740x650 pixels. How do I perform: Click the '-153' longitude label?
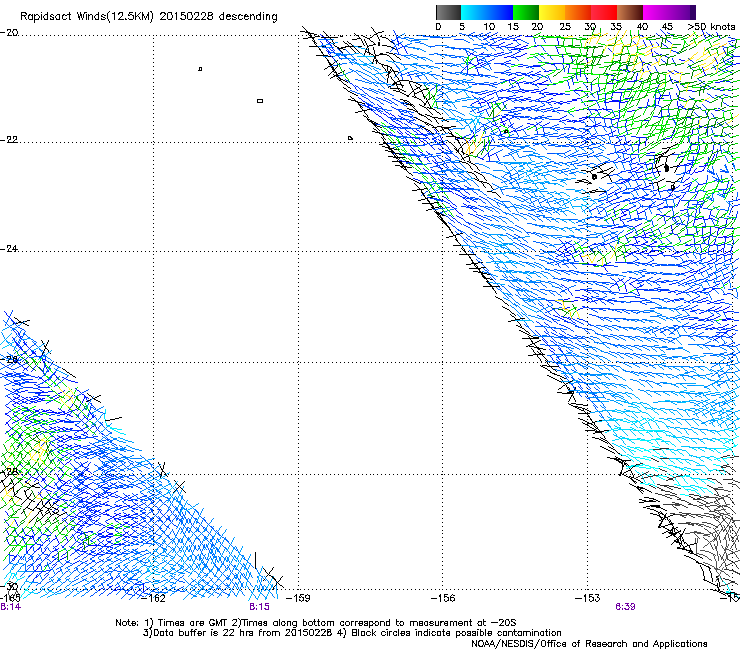click(587, 598)
